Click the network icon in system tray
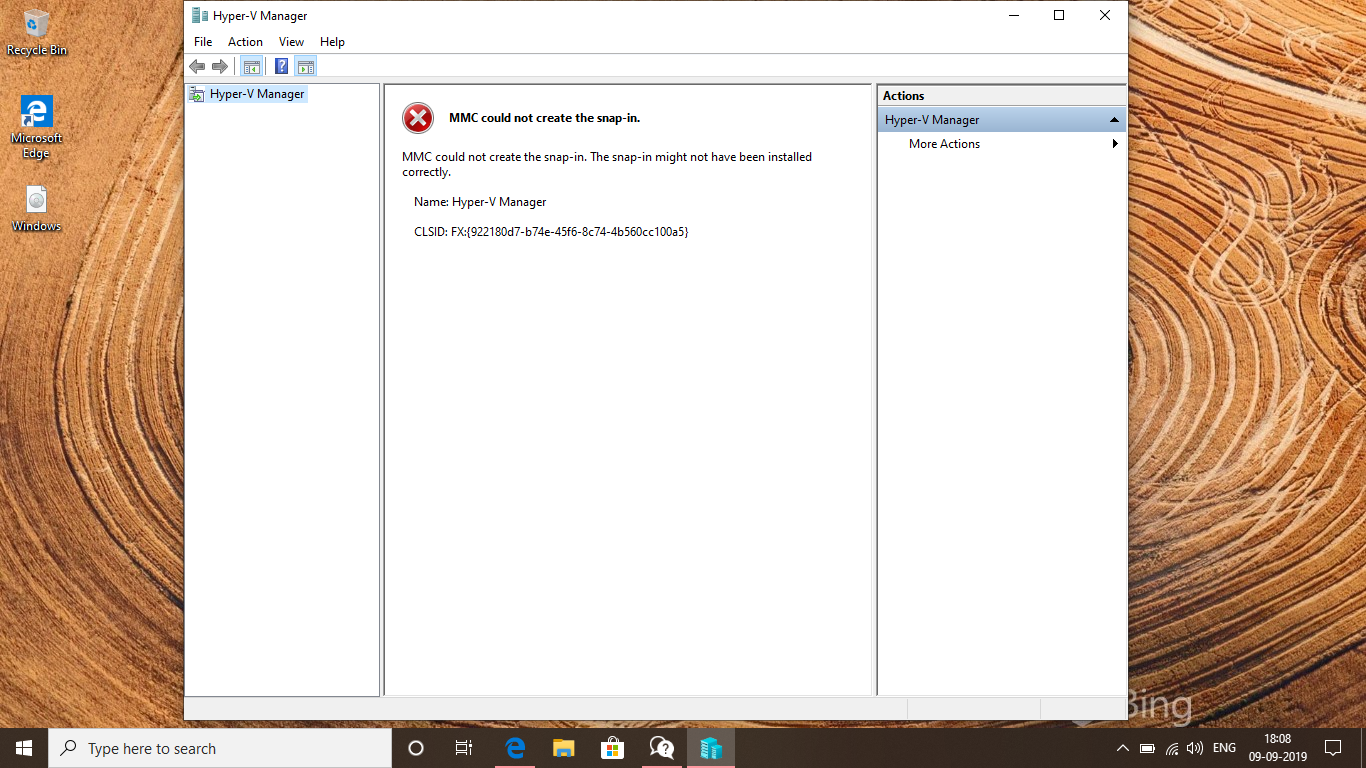This screenshot has height=768, width=1366. pos(1172,748)
